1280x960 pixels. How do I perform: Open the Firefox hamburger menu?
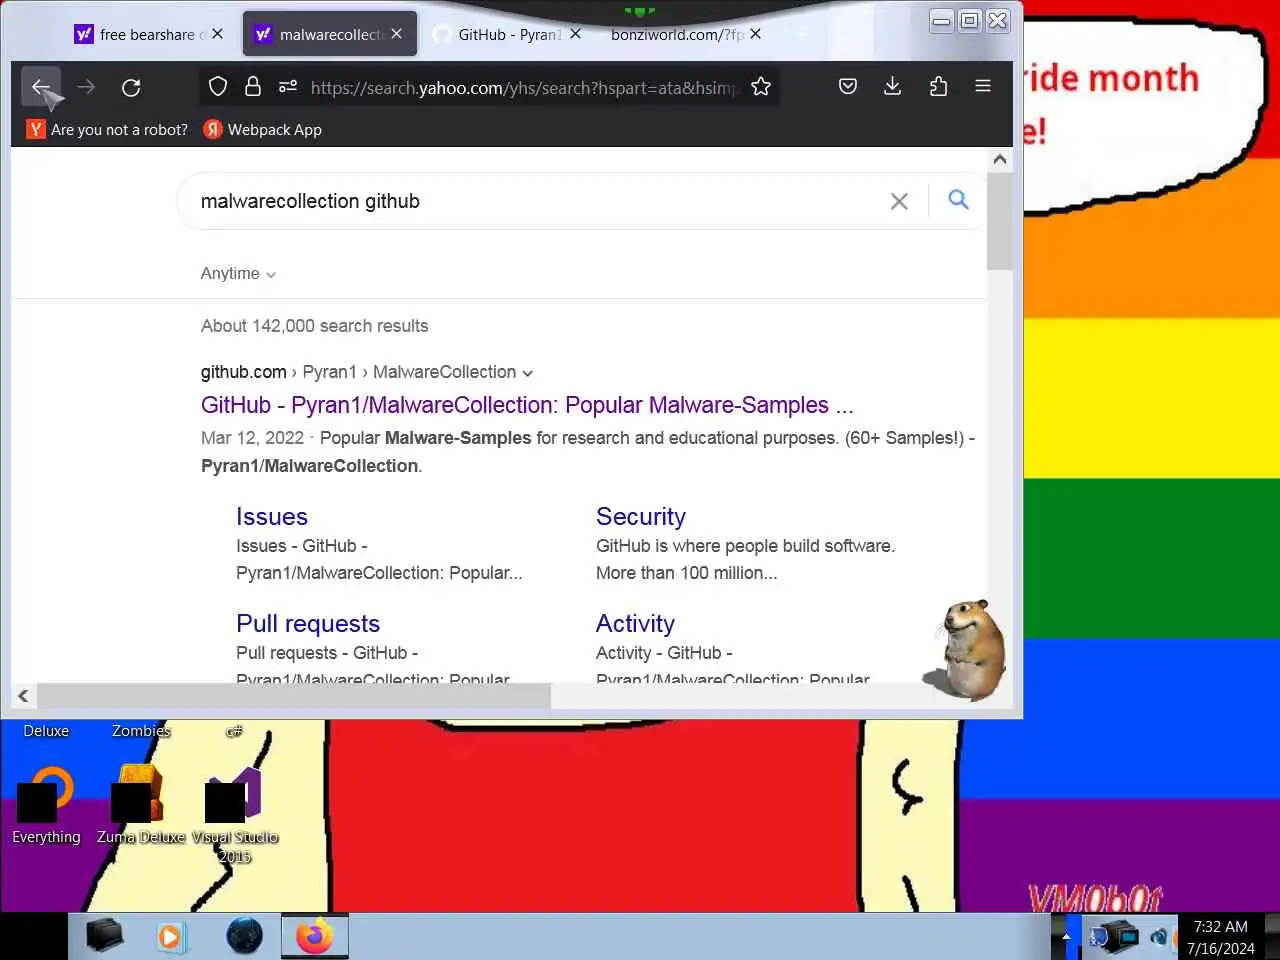[x=983, y=87]
